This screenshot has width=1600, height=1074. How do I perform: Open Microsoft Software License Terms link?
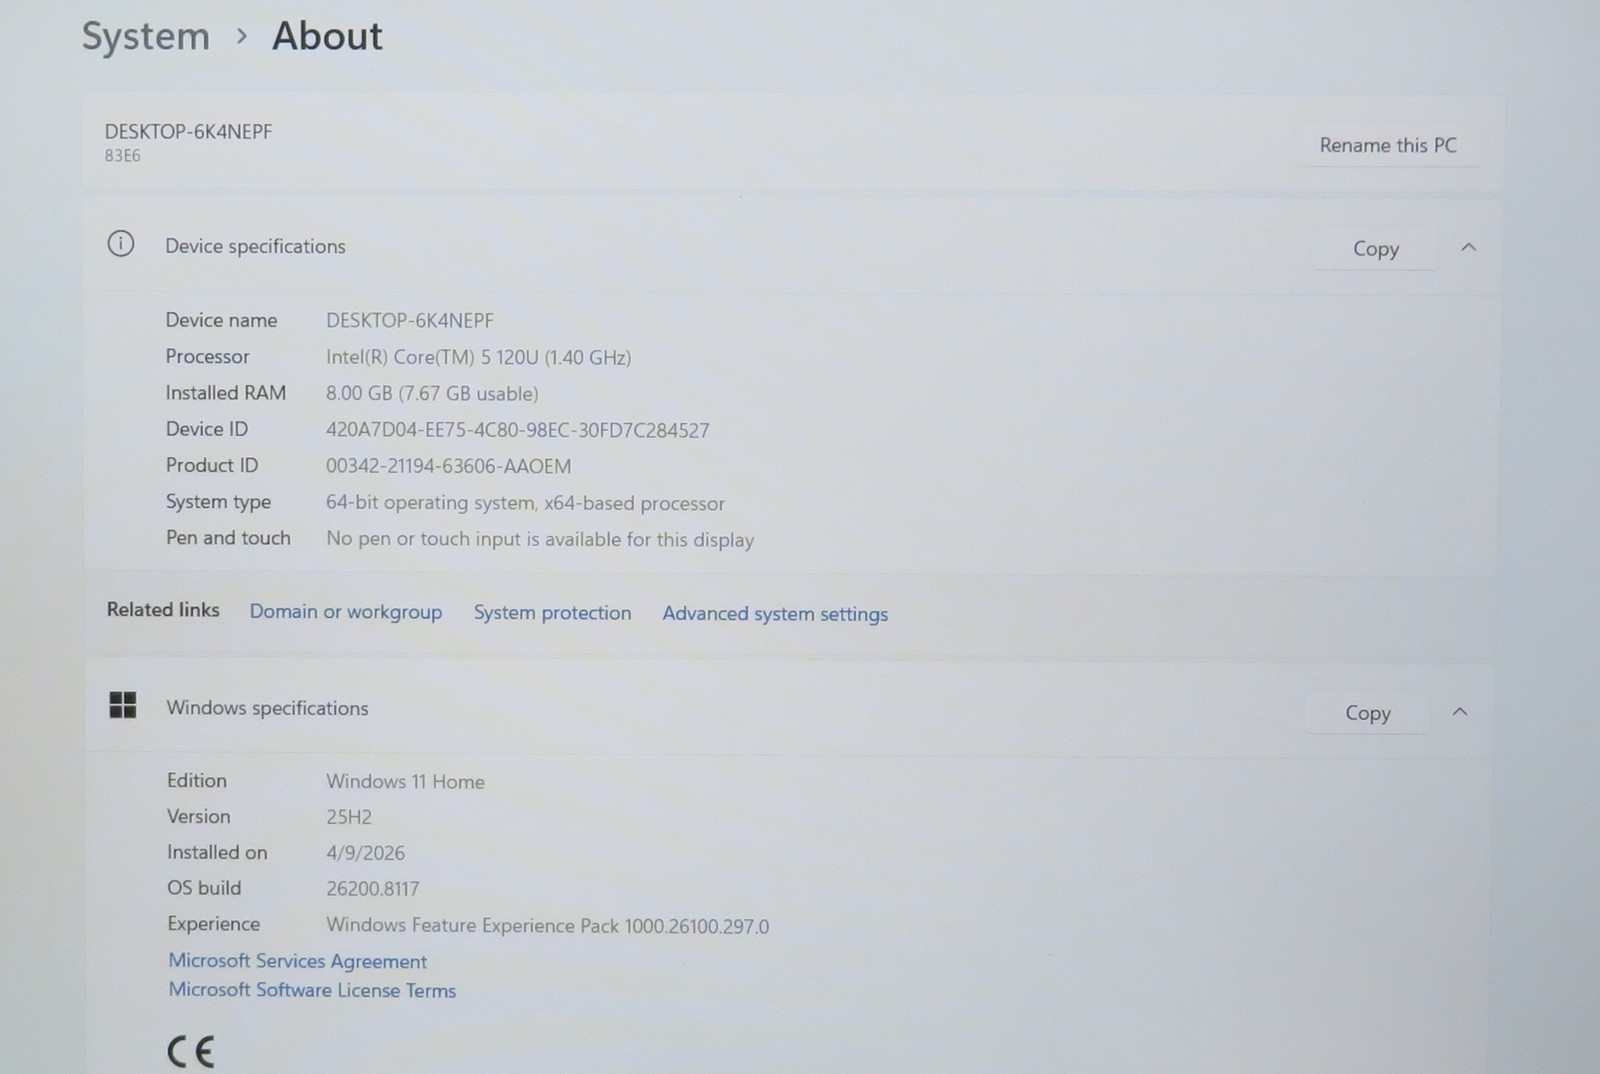click(312, 990)
